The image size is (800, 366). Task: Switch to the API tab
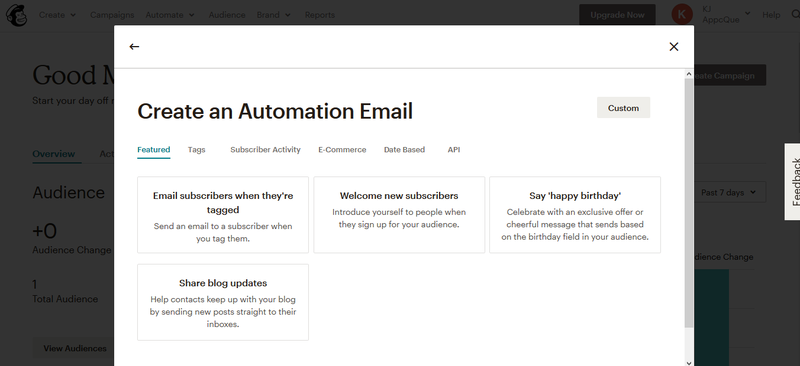tap(454, 150)
